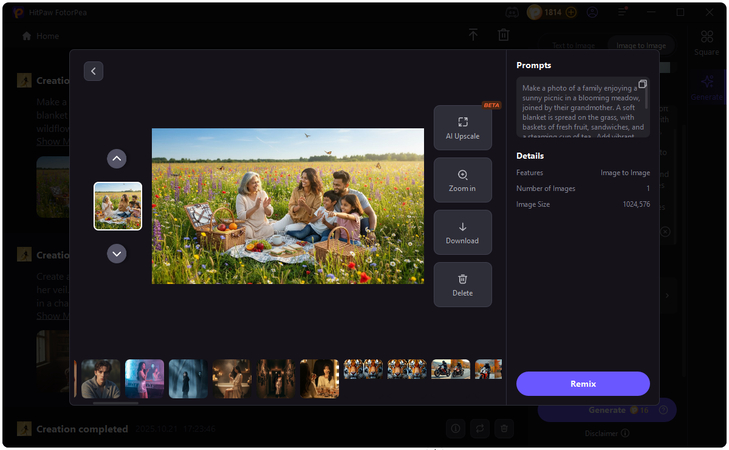The image size is (729, 450).
Task: Switch to the Image to Image tab
Action: tap(641, 45)
